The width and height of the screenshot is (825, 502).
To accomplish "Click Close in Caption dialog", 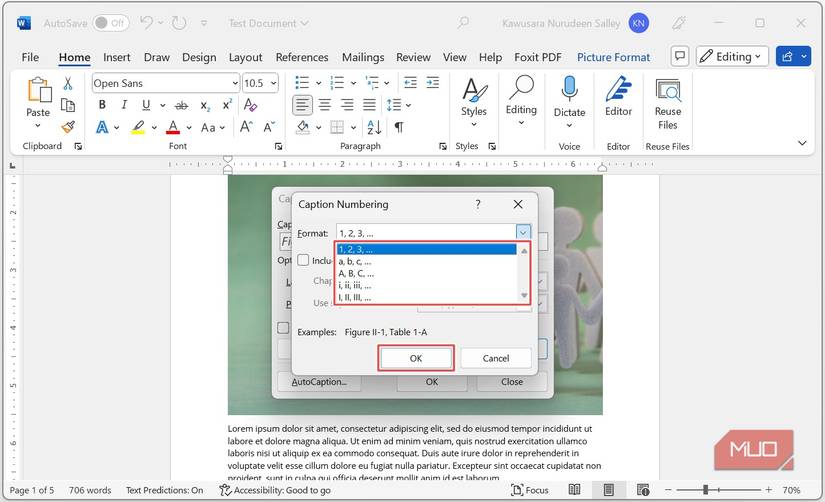I will pos(511,381).
